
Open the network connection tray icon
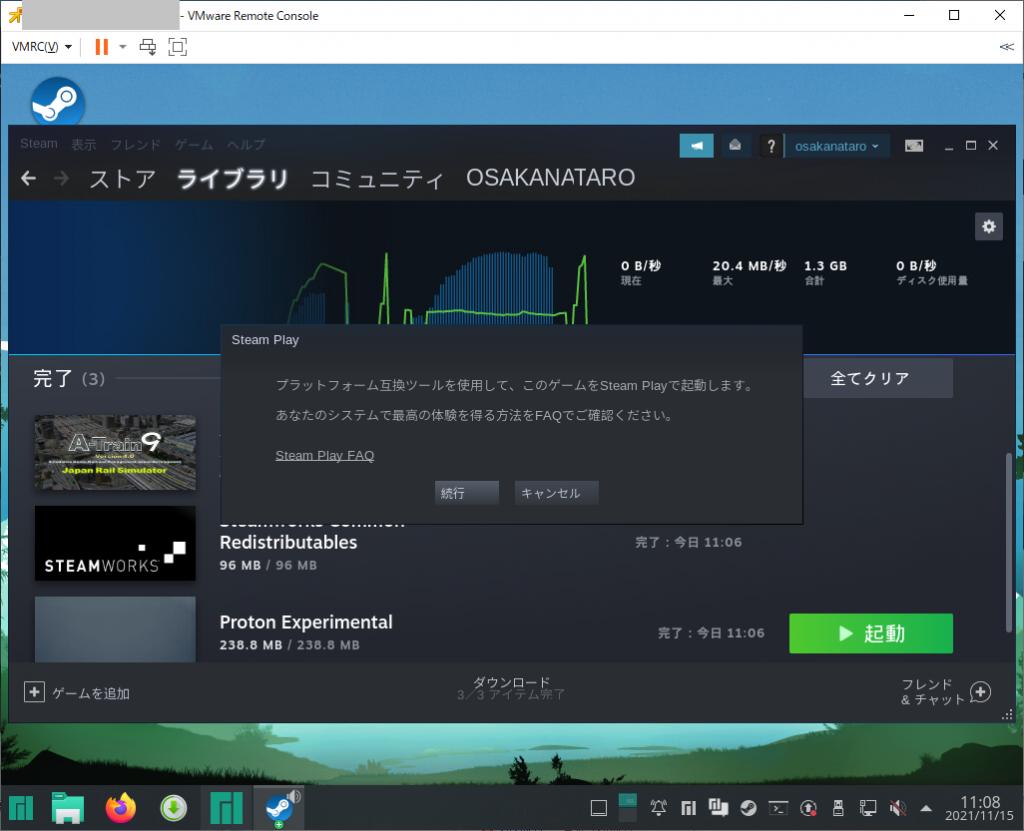(868, 808)
